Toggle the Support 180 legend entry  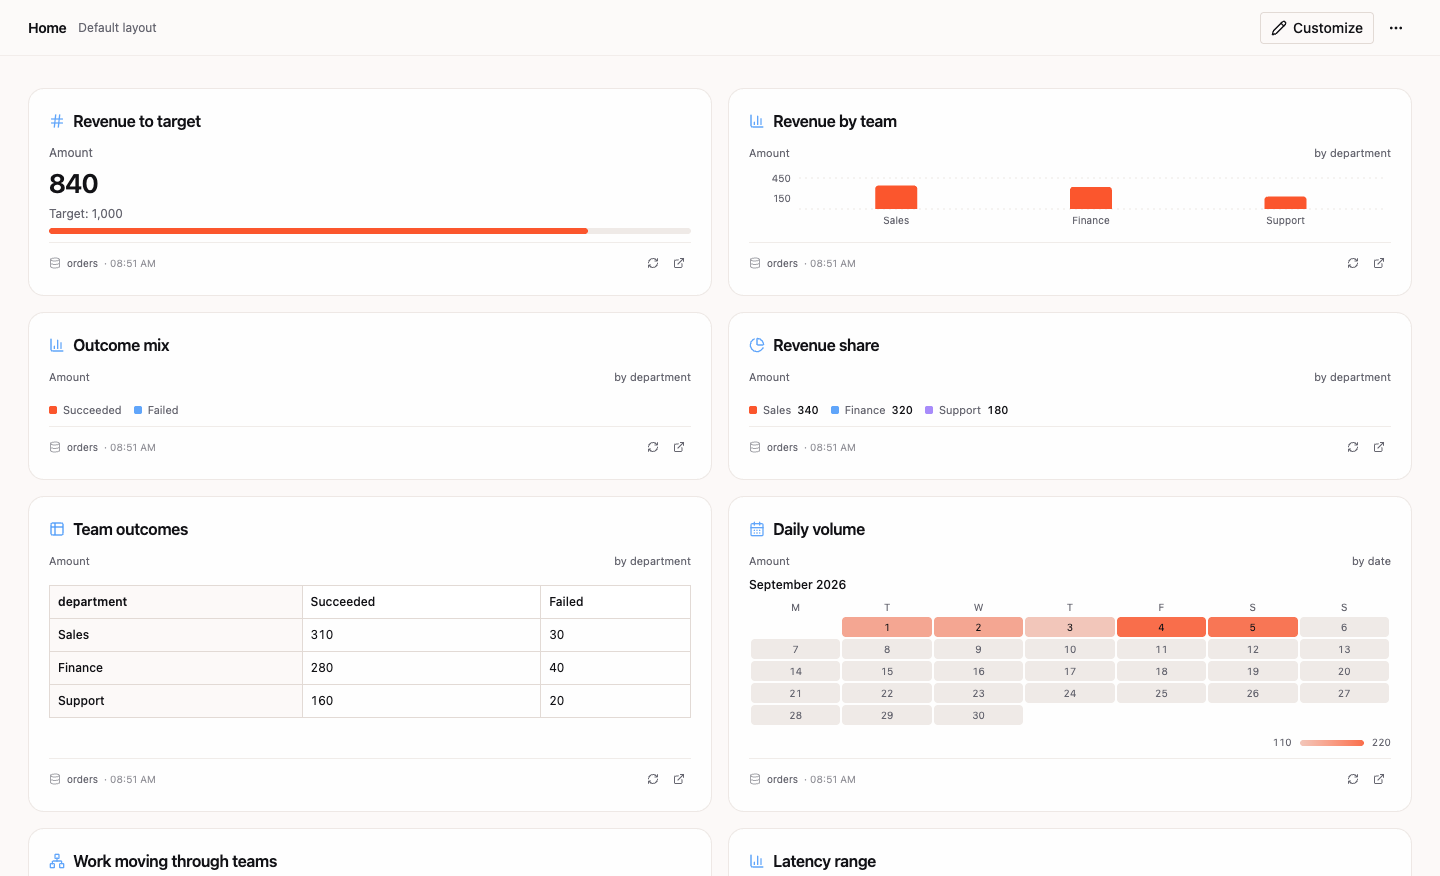click(967, 410)
